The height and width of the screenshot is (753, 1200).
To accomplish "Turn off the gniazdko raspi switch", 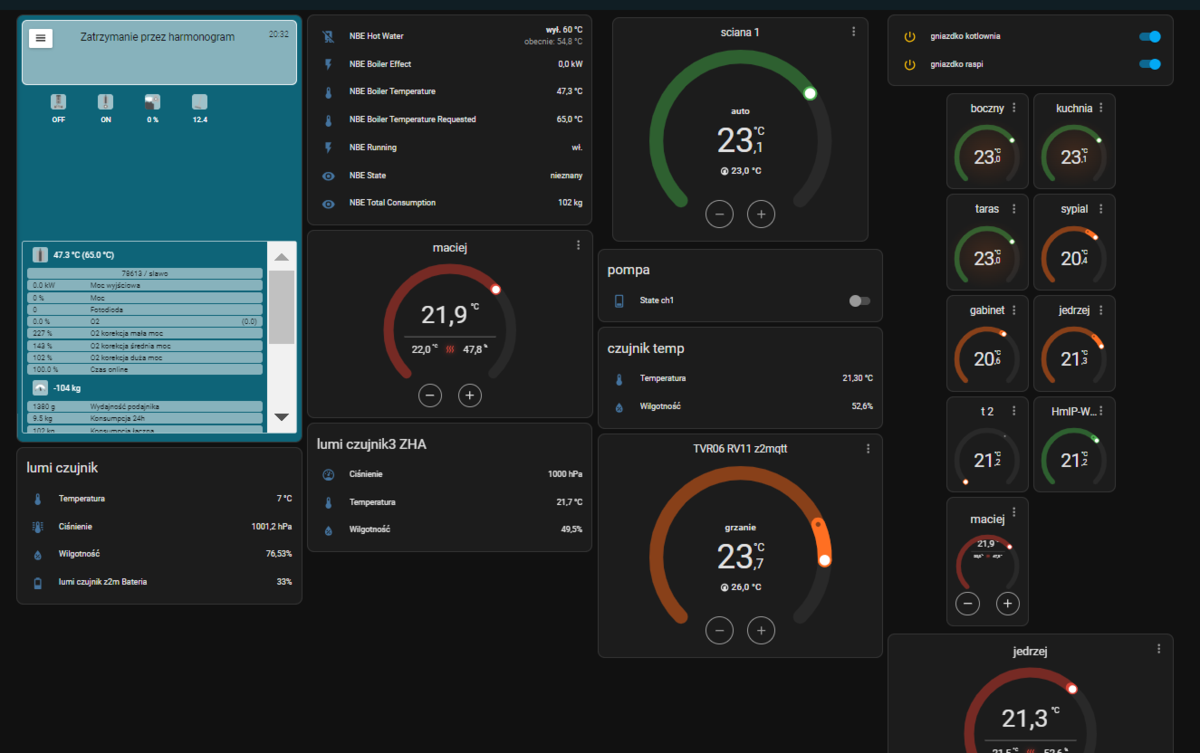I will click(x=1149, y=65).
